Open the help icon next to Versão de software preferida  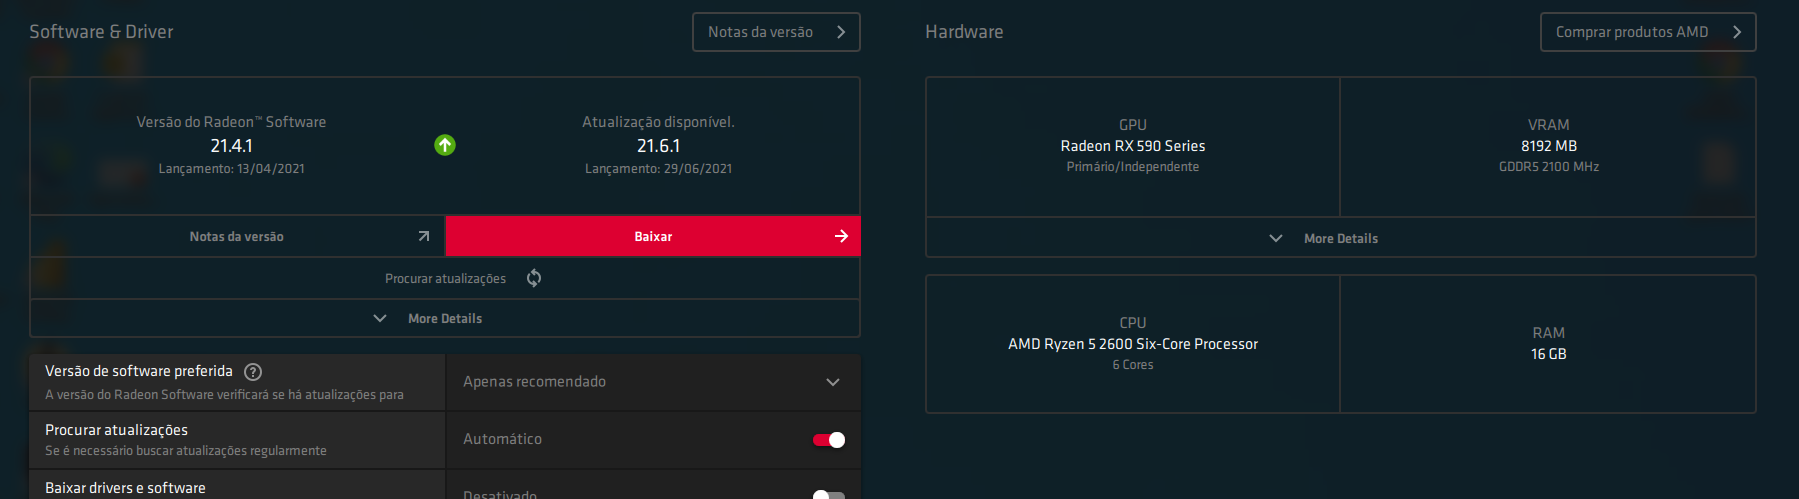(253, 372)
